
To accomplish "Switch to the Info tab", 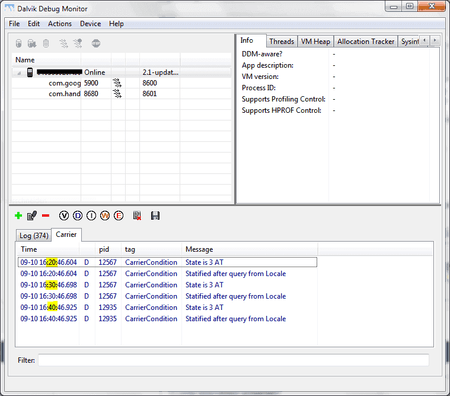I will pyautogui.click(x=247, y=40).
